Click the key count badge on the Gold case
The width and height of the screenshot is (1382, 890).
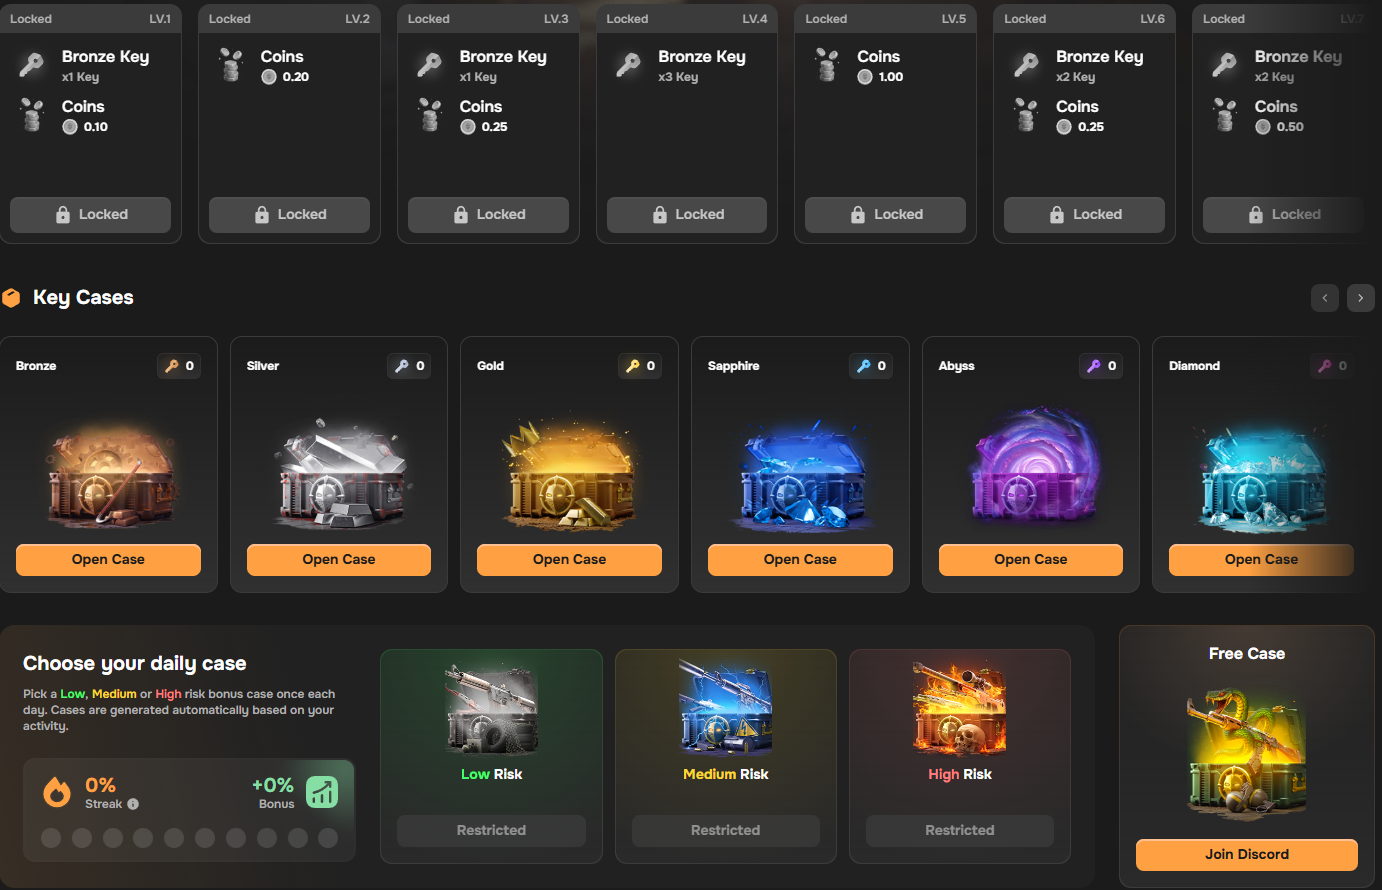click(639, 366)
